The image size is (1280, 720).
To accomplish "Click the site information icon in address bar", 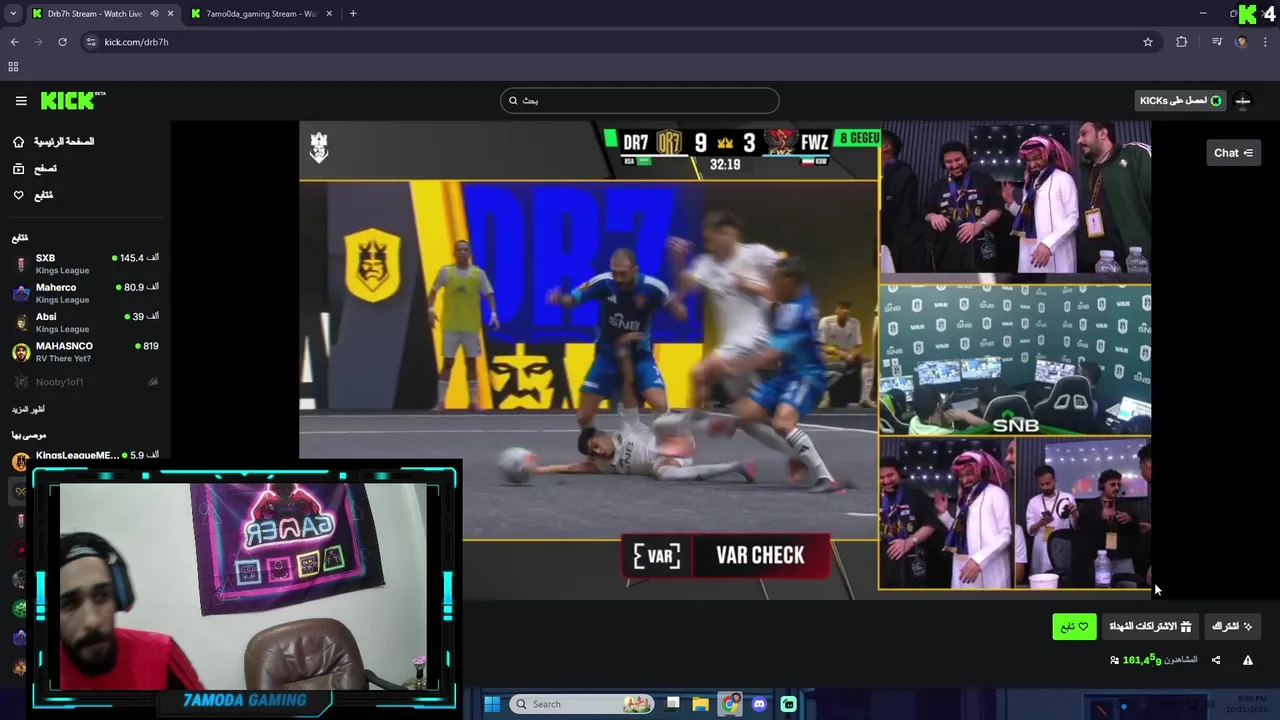I will point(91,42).
